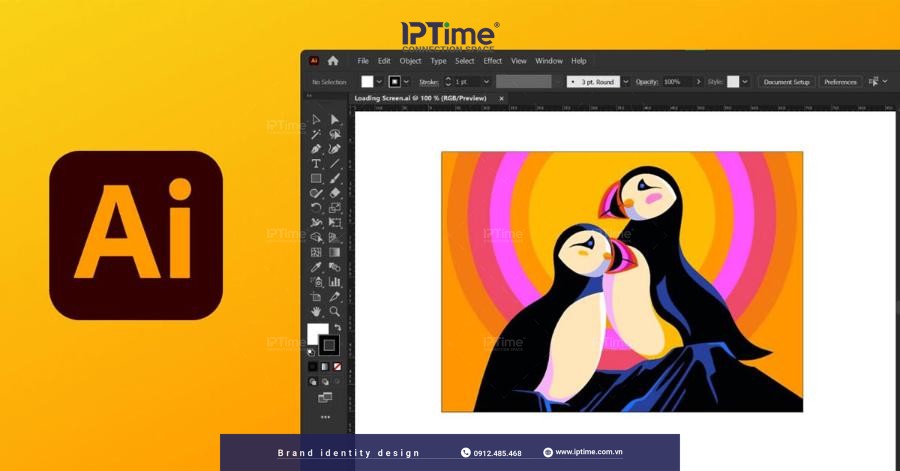Image resolution: width=900 pixels, height=471 pixels.
Task: Enable Draw Normal mode
Action: tap(313, 382)
